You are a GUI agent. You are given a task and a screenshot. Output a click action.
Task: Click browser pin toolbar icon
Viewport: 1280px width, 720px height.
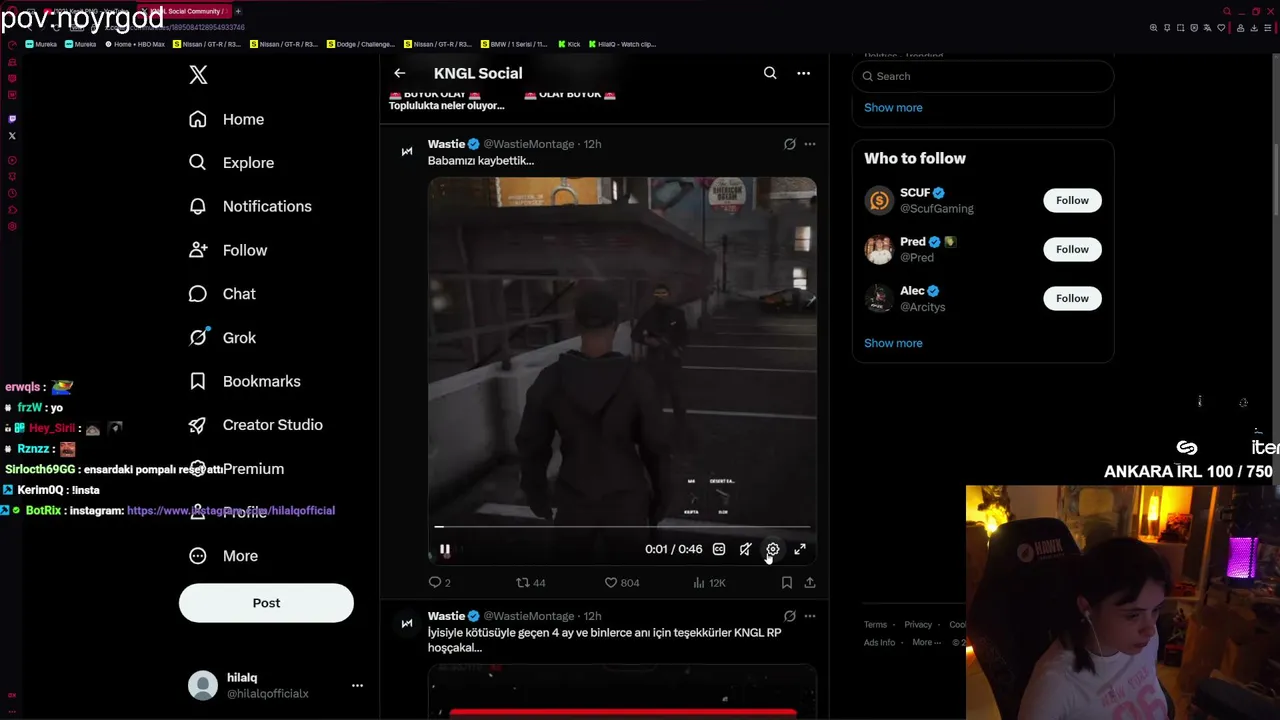click(1167, 28)
